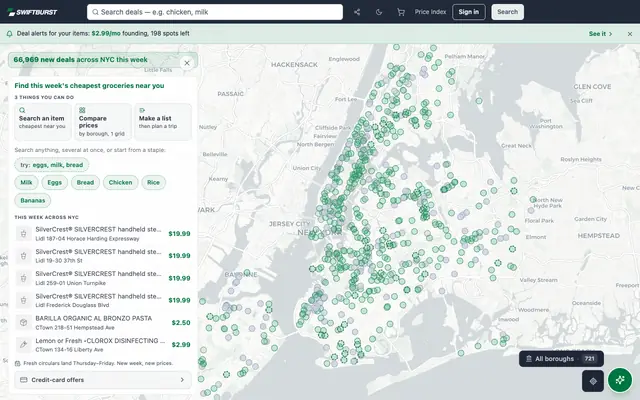Click the try eggs, milk, bread chip
Image resolution: width=640 pixels, height=400 pixels.
(x=51, y=165)
